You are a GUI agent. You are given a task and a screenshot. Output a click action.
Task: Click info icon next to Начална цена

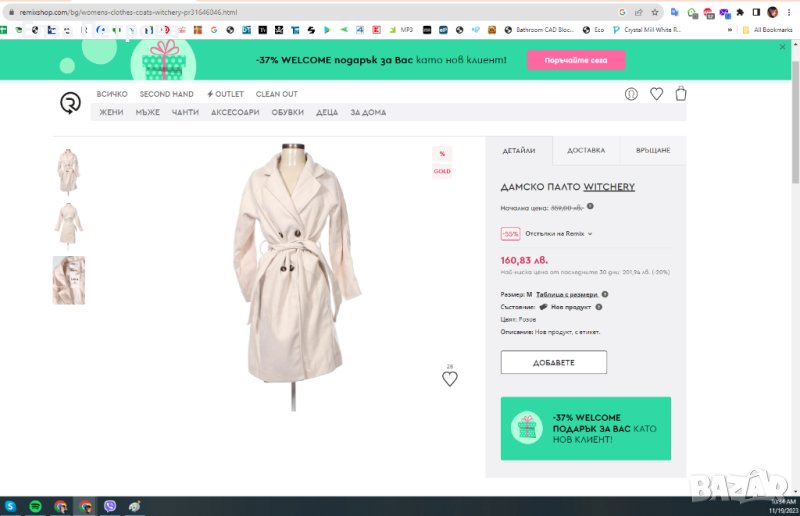point(590,206)
